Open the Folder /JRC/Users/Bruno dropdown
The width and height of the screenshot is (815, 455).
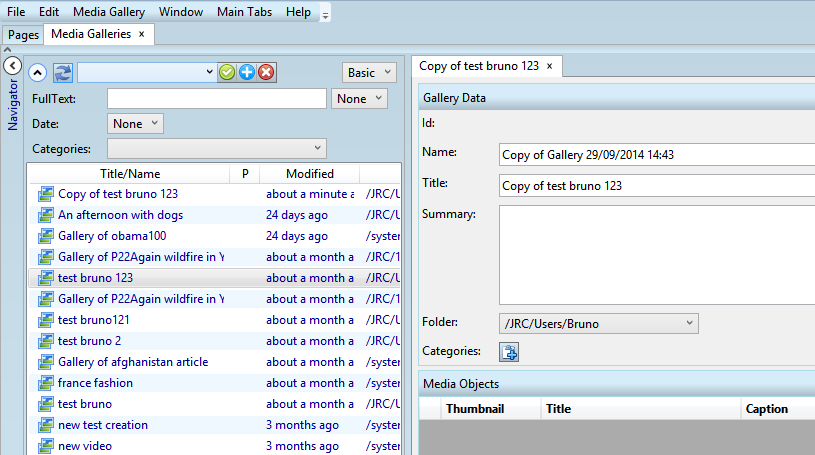click(x=598, y=323)
